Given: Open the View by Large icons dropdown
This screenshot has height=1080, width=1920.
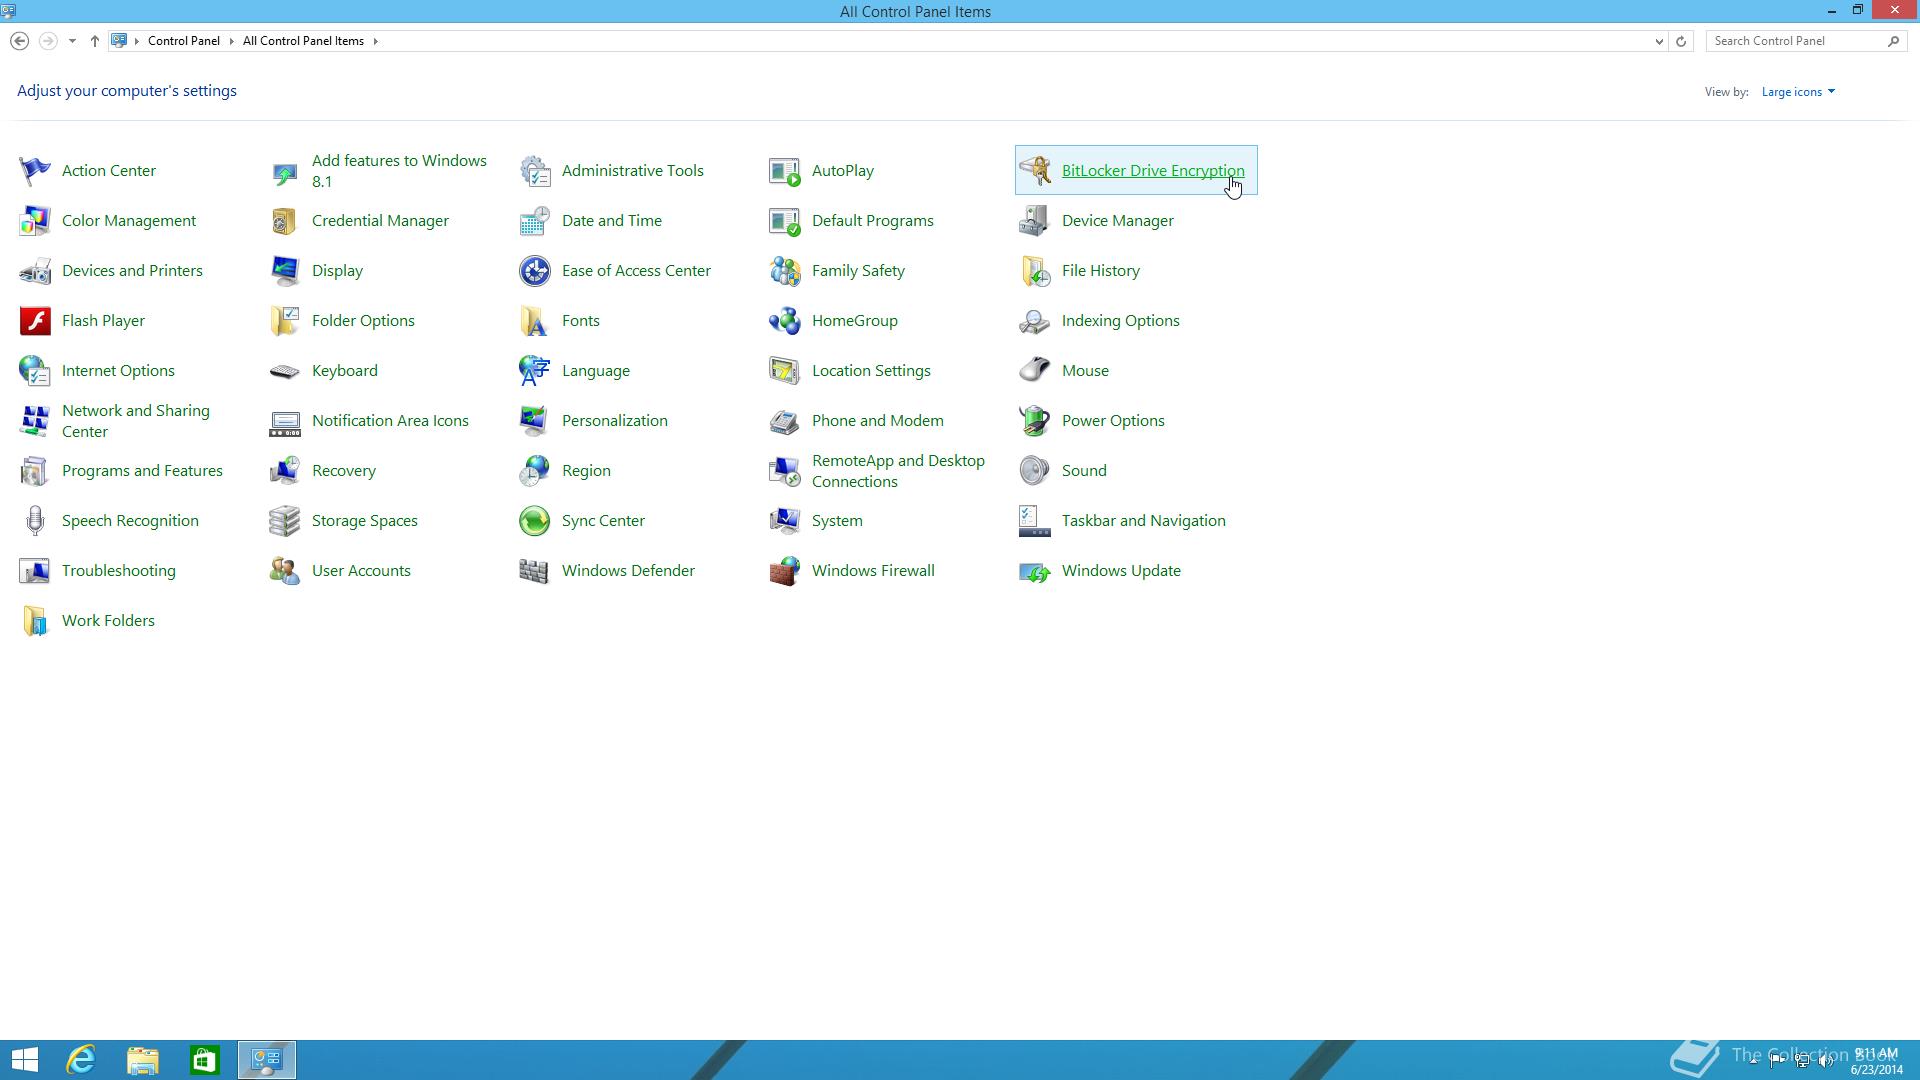Looking at the screenshot, I should (1798, 92).
